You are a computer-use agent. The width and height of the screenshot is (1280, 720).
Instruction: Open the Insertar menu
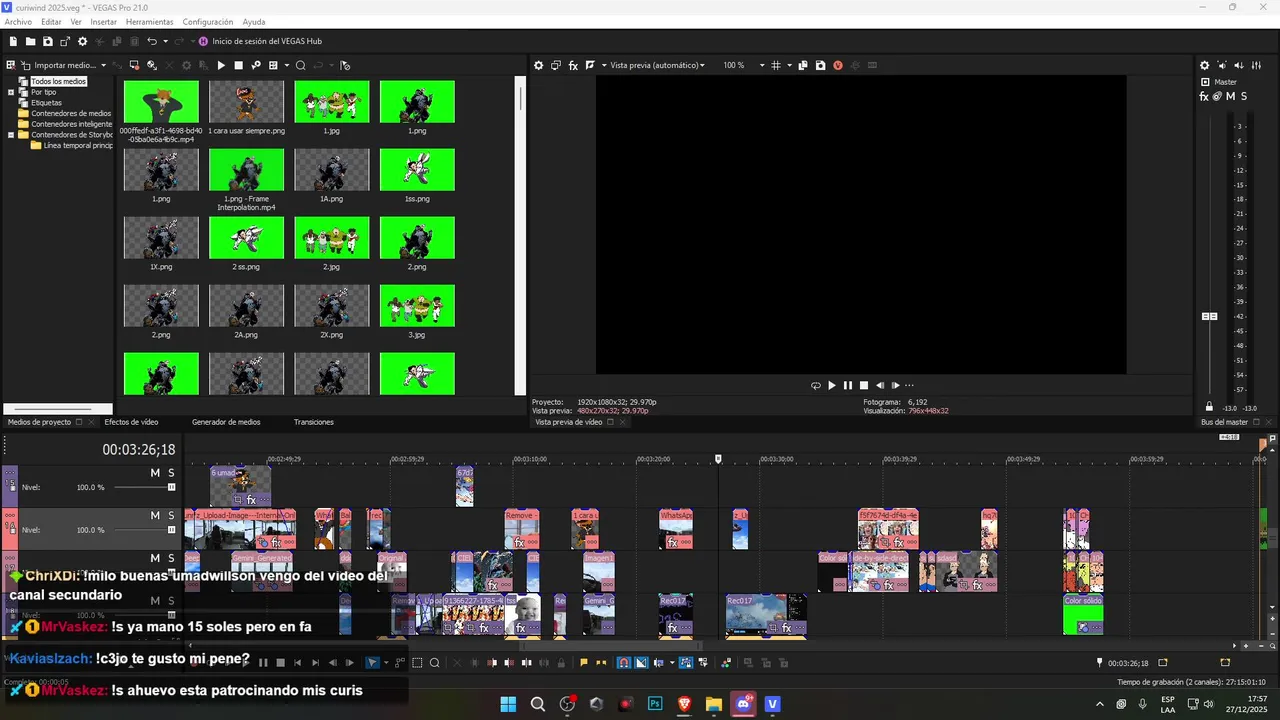pyautogui.click(x=103, y=22)
